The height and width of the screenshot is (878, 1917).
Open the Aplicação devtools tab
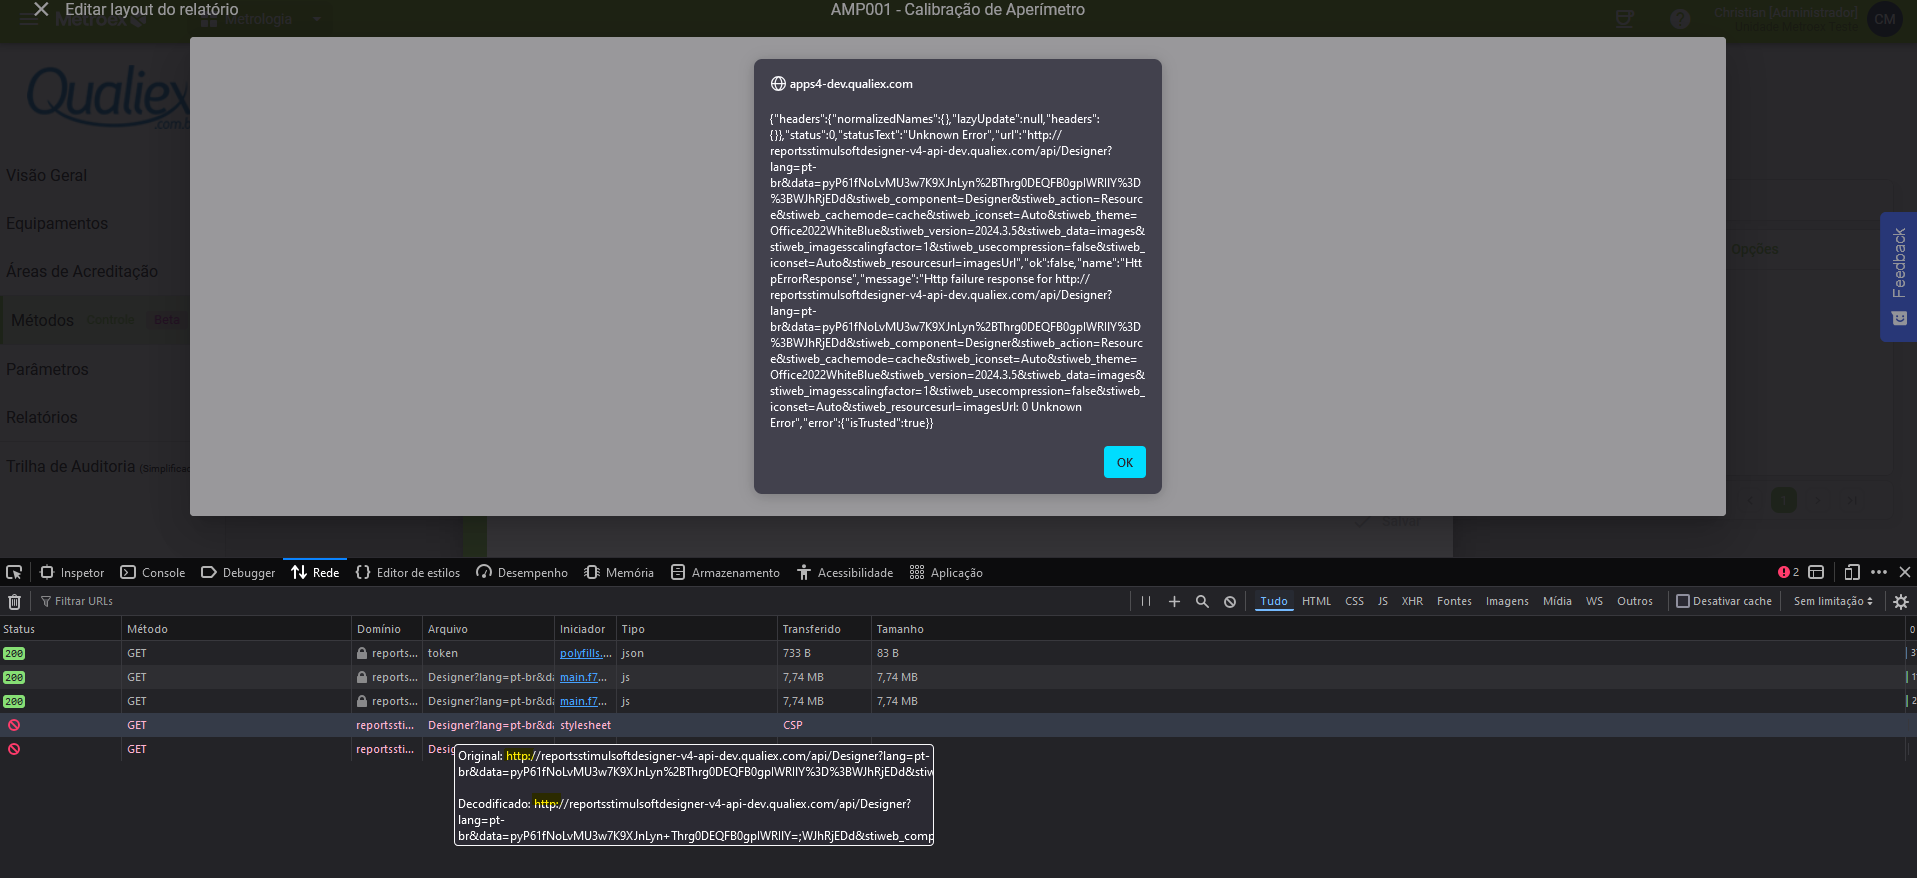pos(946,573)
